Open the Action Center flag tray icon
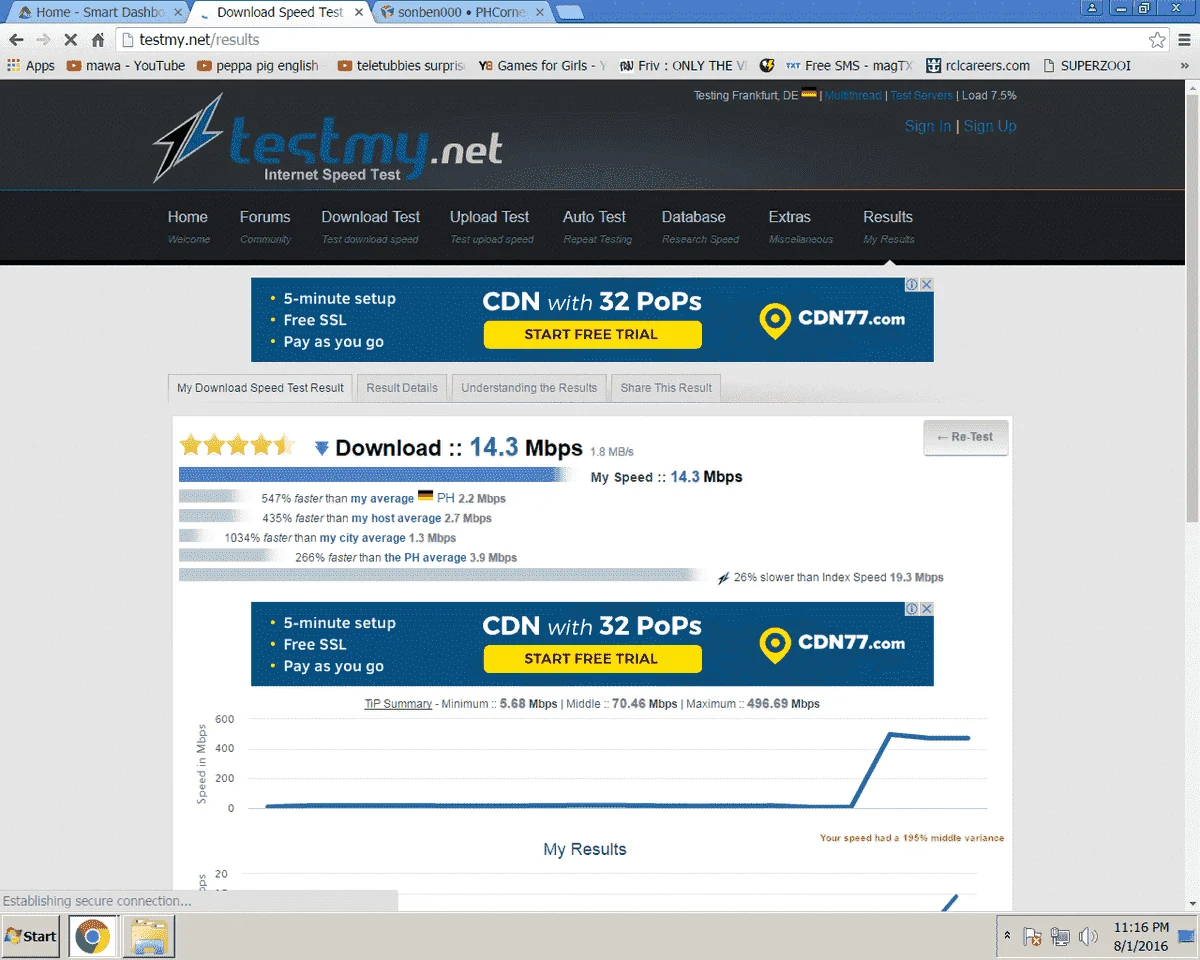This screenshot has height=960, width=1200. (1033, 937)
